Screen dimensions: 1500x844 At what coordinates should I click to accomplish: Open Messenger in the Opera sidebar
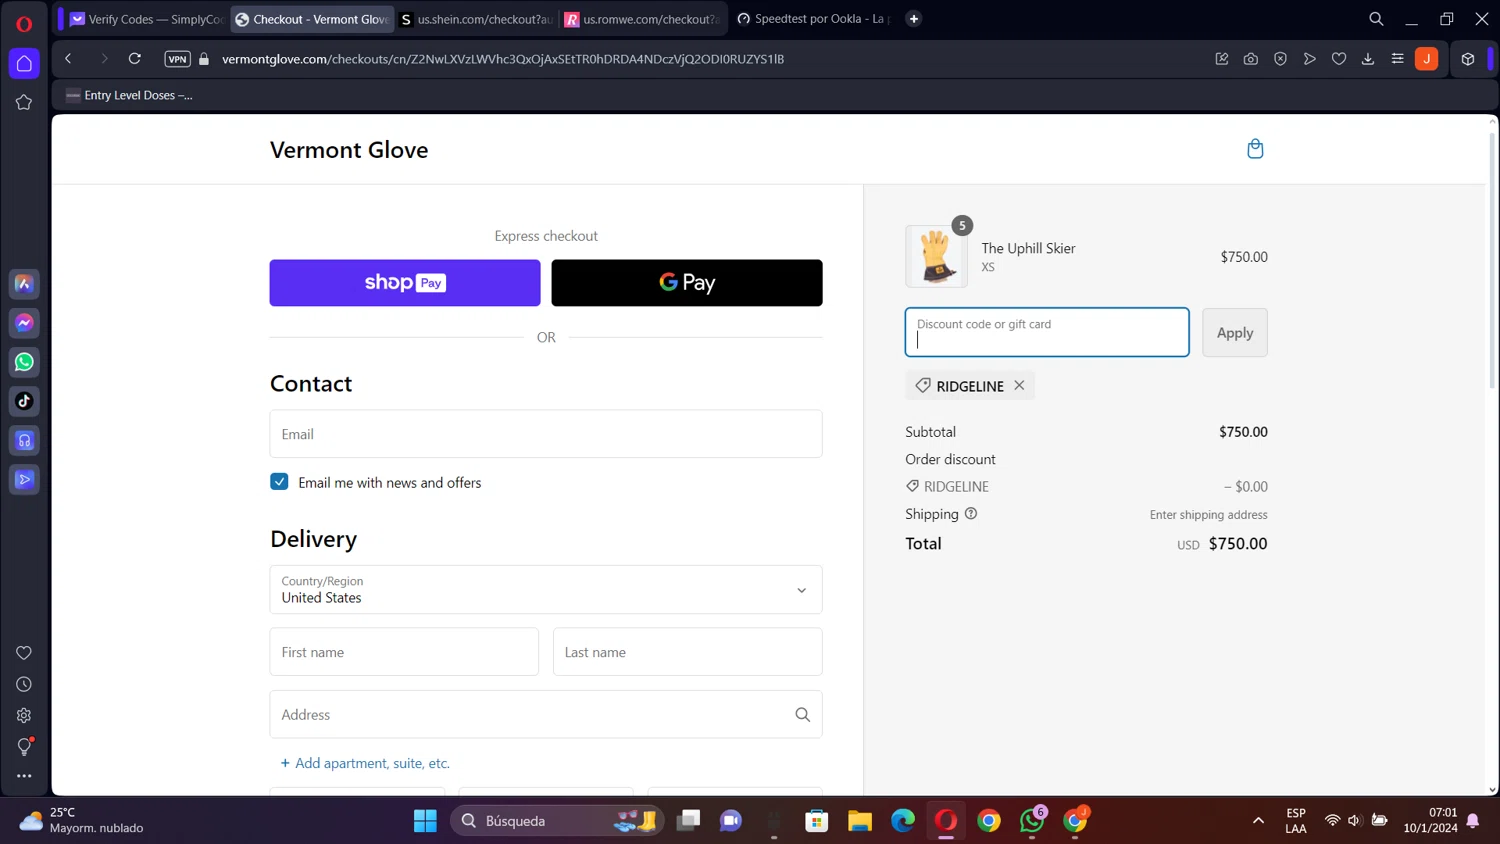pos(24,323)
